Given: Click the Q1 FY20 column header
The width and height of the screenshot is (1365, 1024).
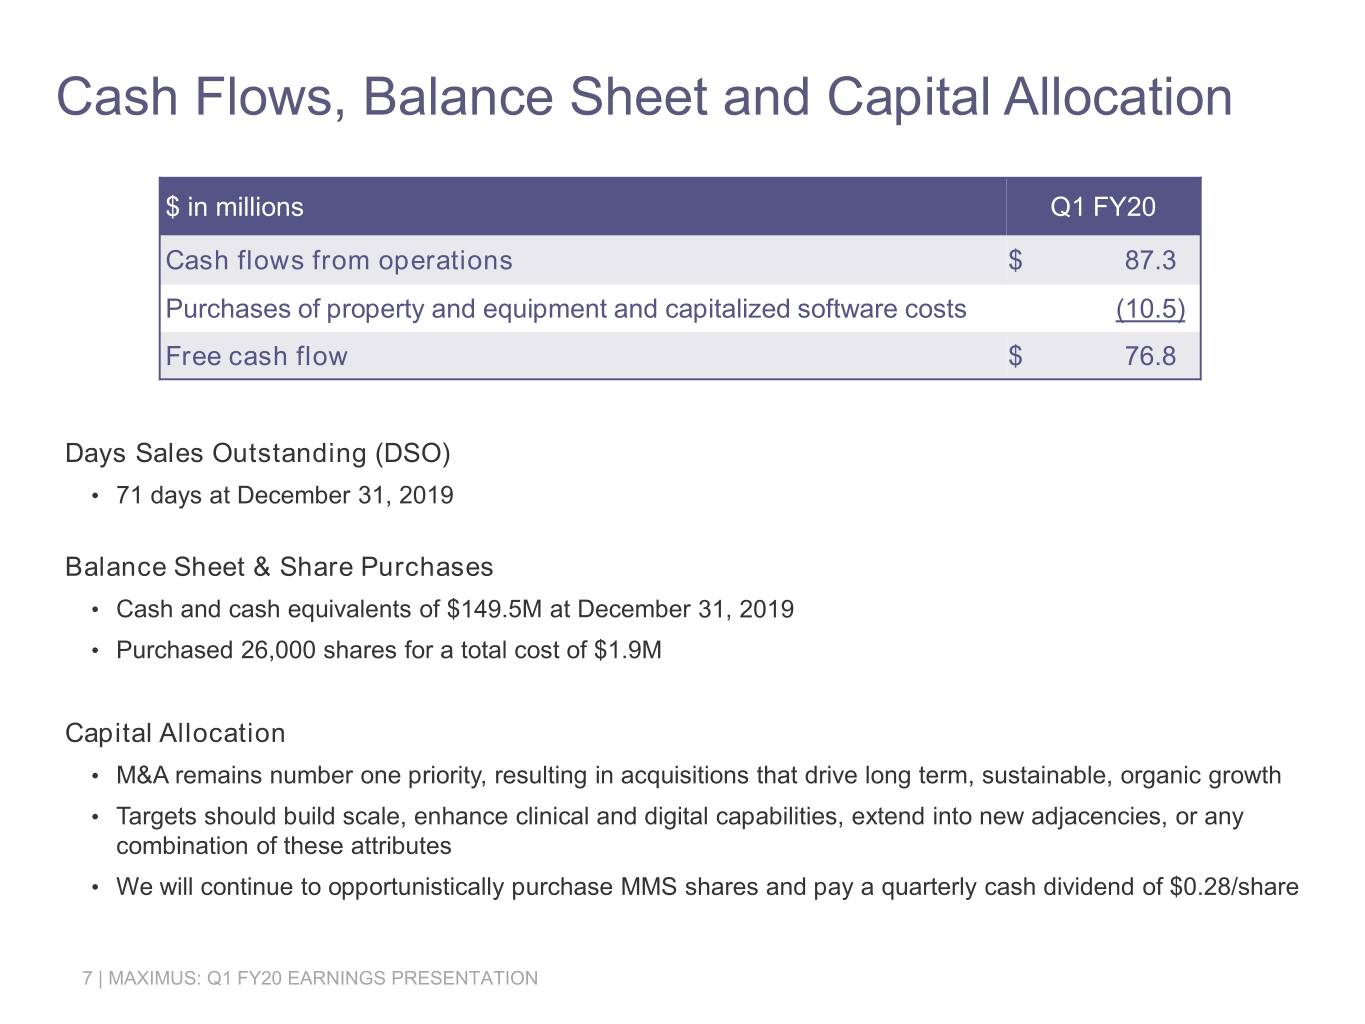Looking at the screenshot, I should pyautogui.click(x=1102, y=207).
